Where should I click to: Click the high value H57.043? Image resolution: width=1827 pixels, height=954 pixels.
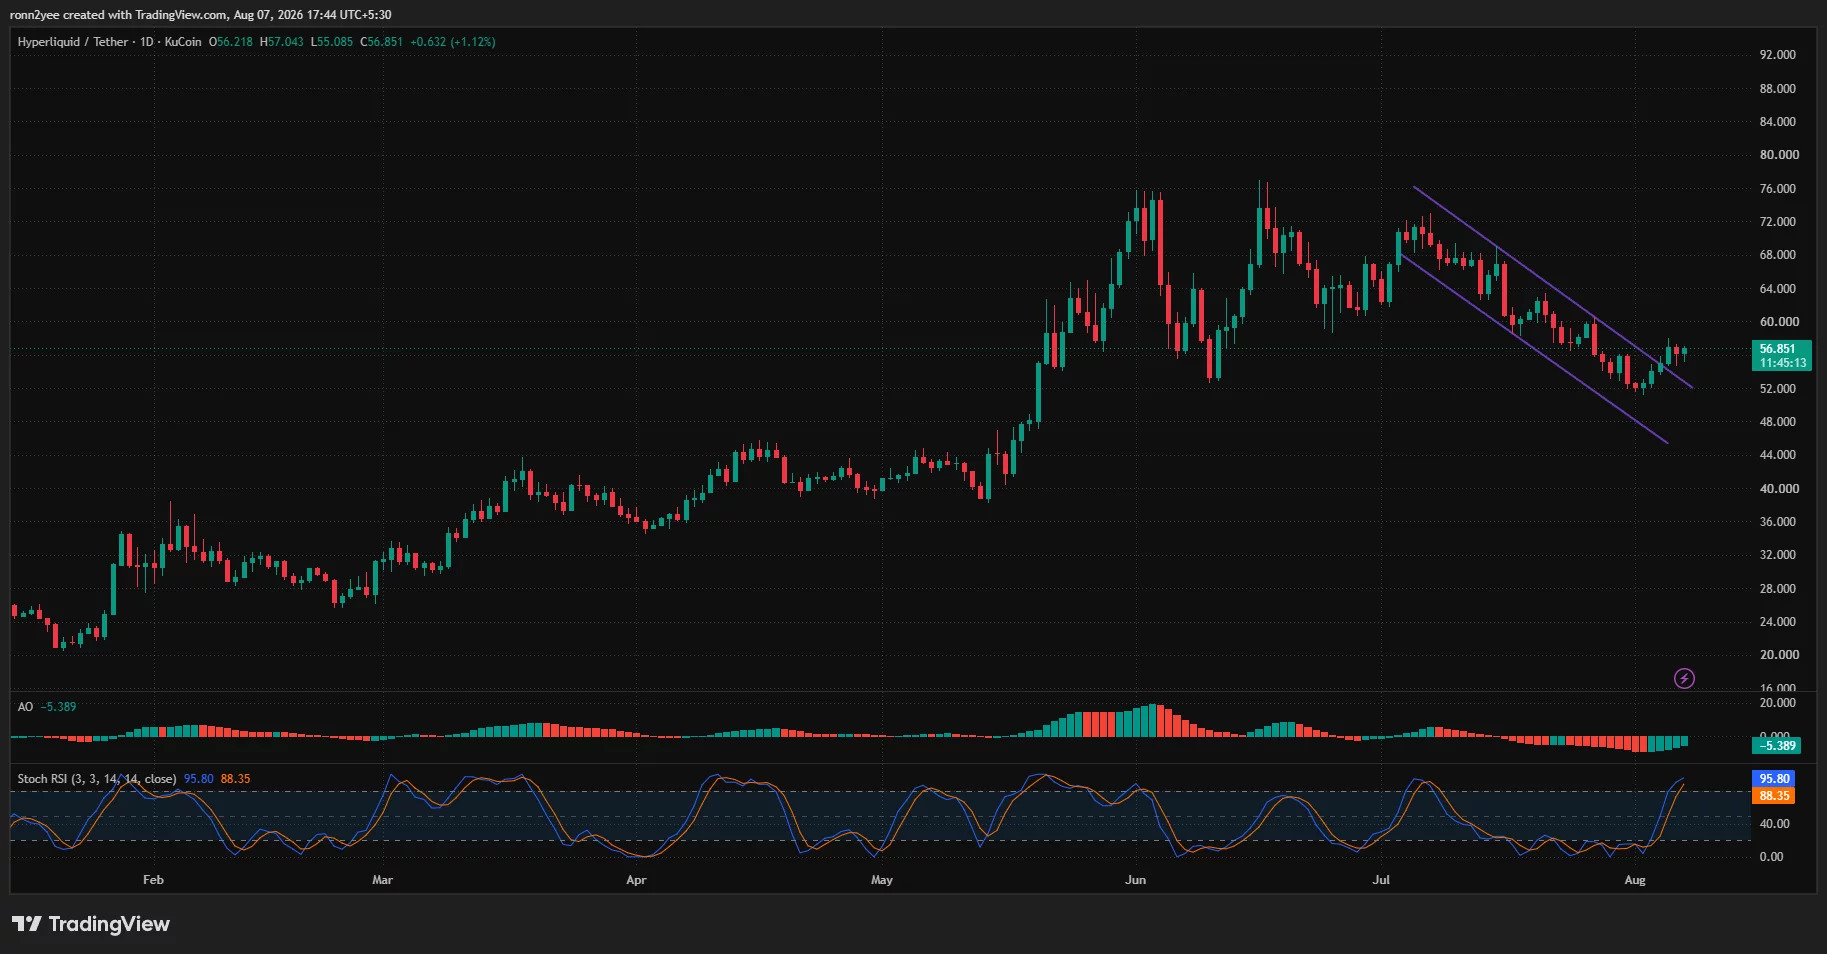[281, 42]
